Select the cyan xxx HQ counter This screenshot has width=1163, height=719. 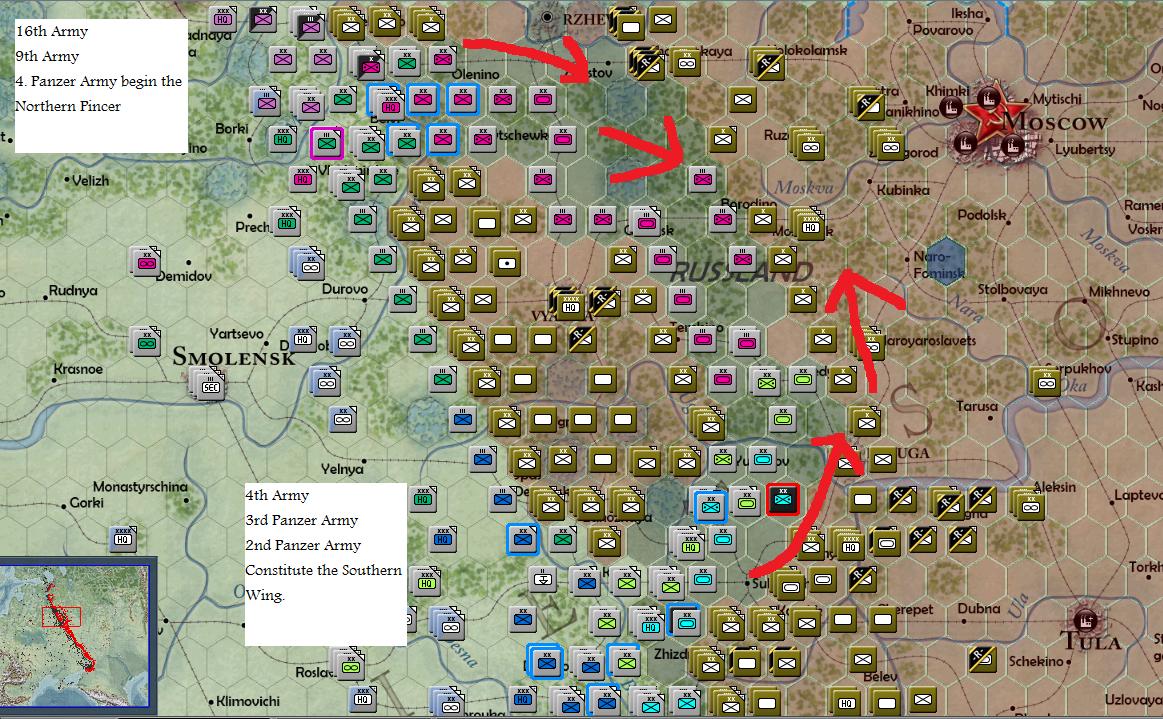tap(650, 626)
